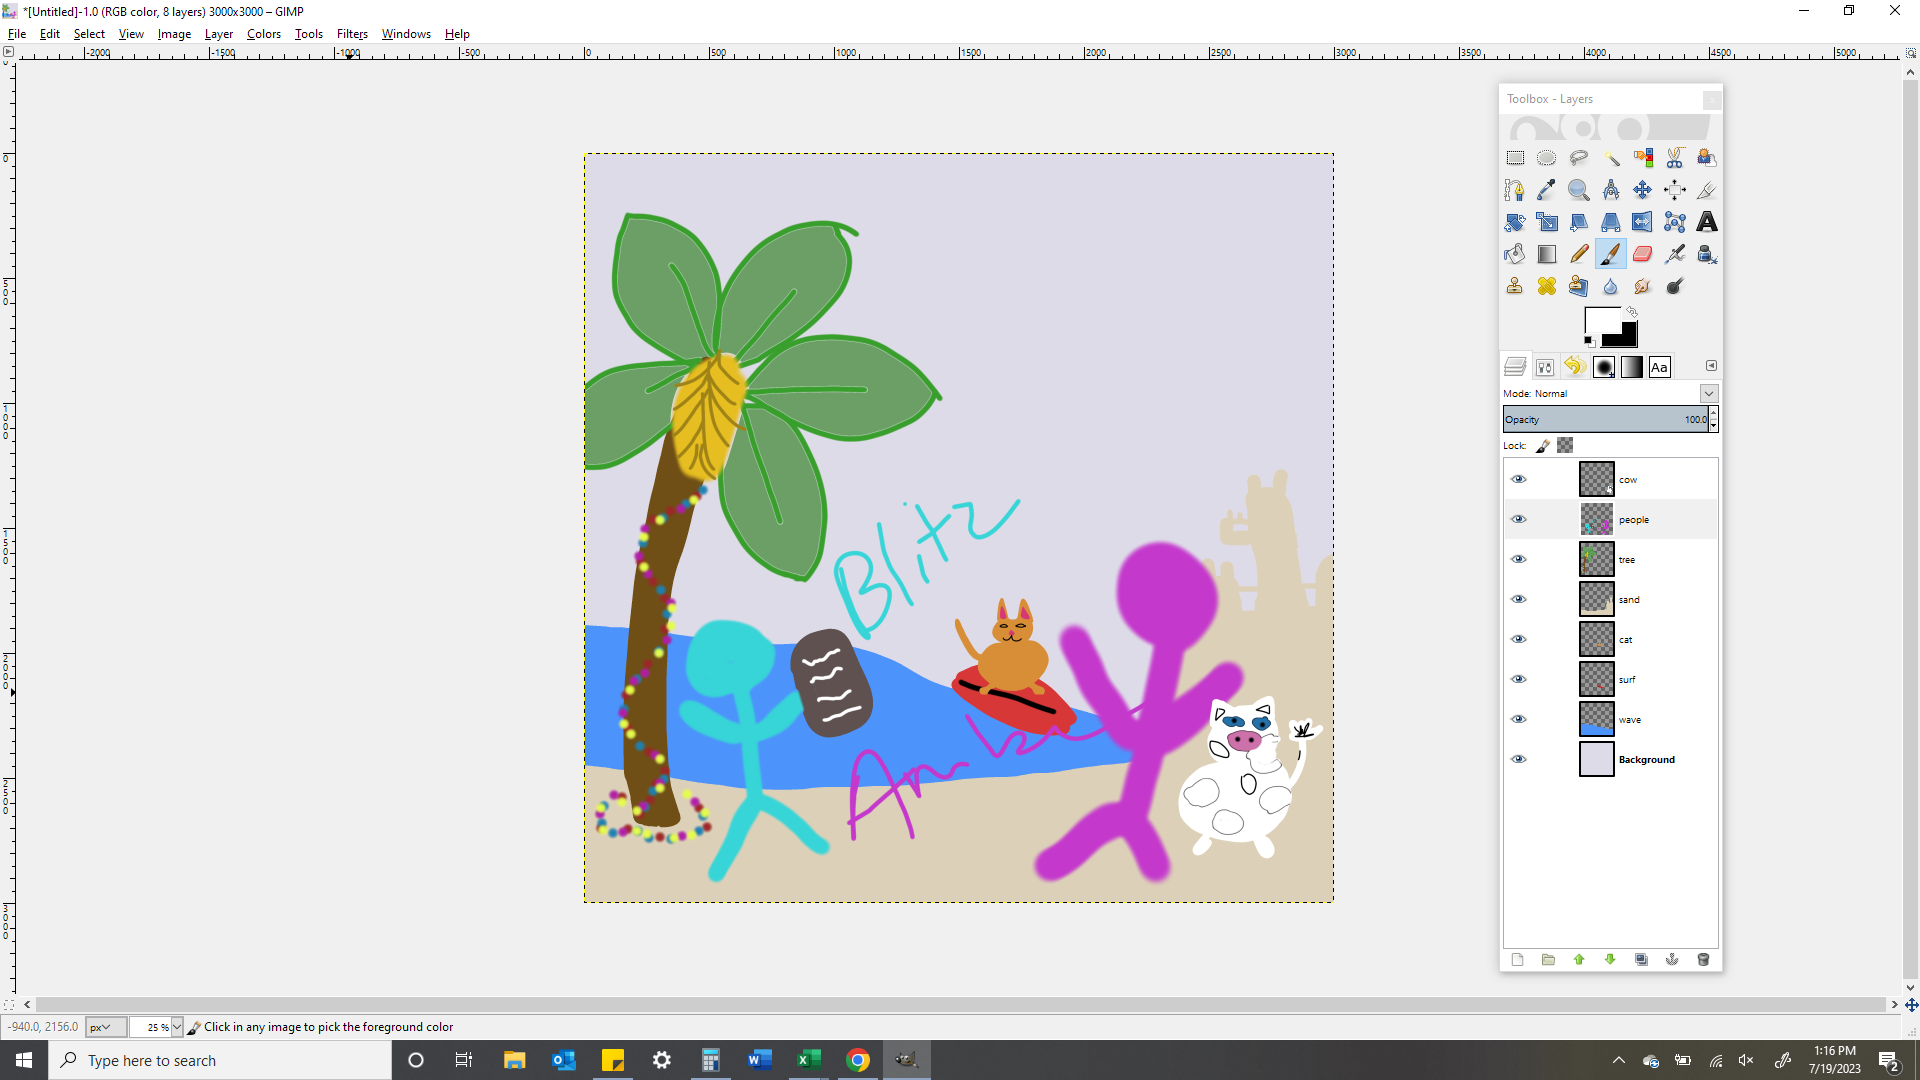Switch to the Brushes tab
Image resolution: width=1920 pixels, height=1080 pixels.
click(1603, 367)
